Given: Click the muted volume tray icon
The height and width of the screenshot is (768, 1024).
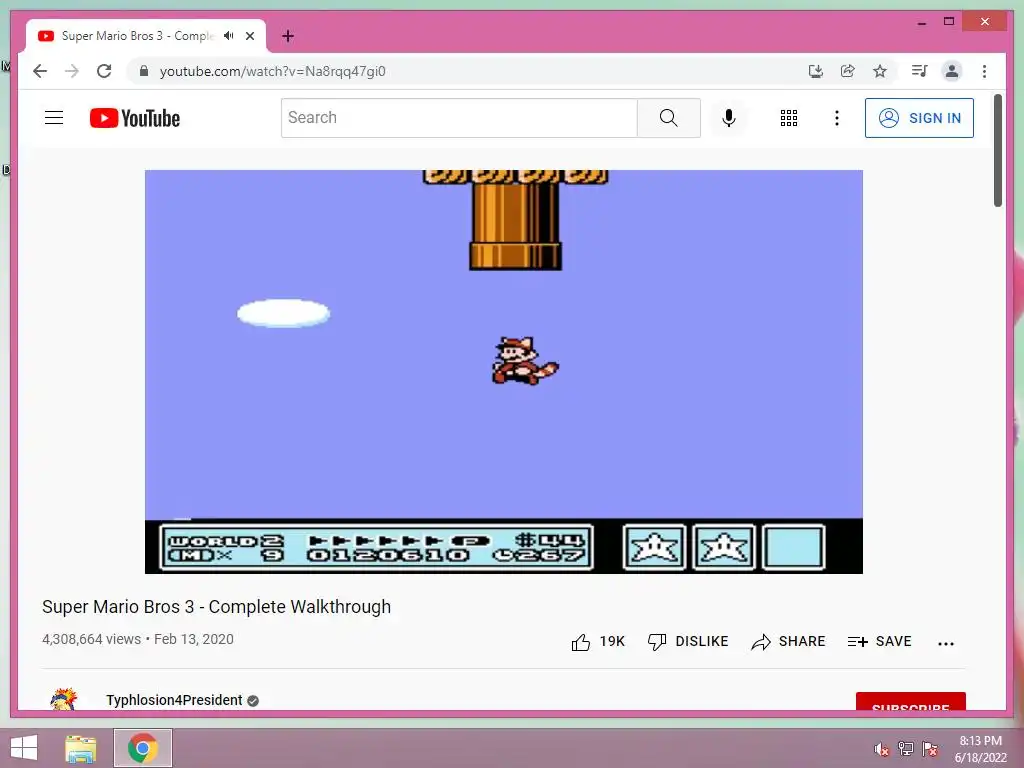Looking at the screenshot, I should tap(882, 749).
